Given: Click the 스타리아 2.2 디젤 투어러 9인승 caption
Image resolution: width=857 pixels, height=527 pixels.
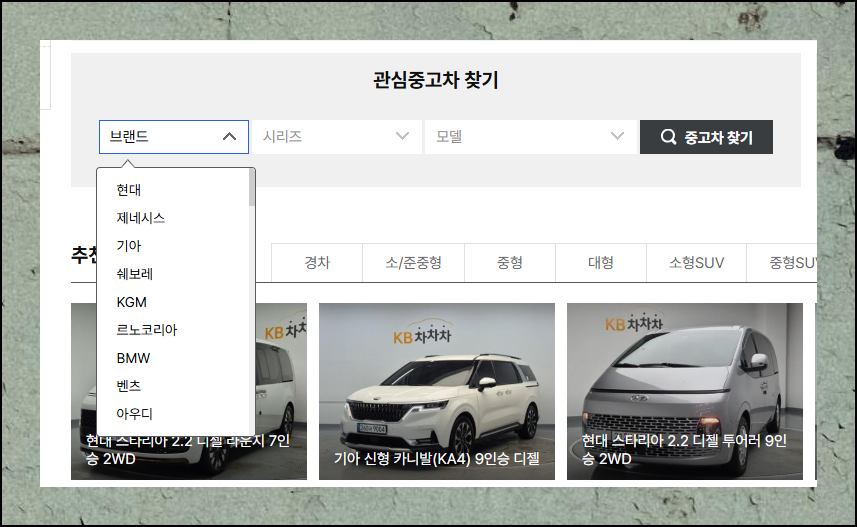Looking at the screenshot, I should 684,449.
